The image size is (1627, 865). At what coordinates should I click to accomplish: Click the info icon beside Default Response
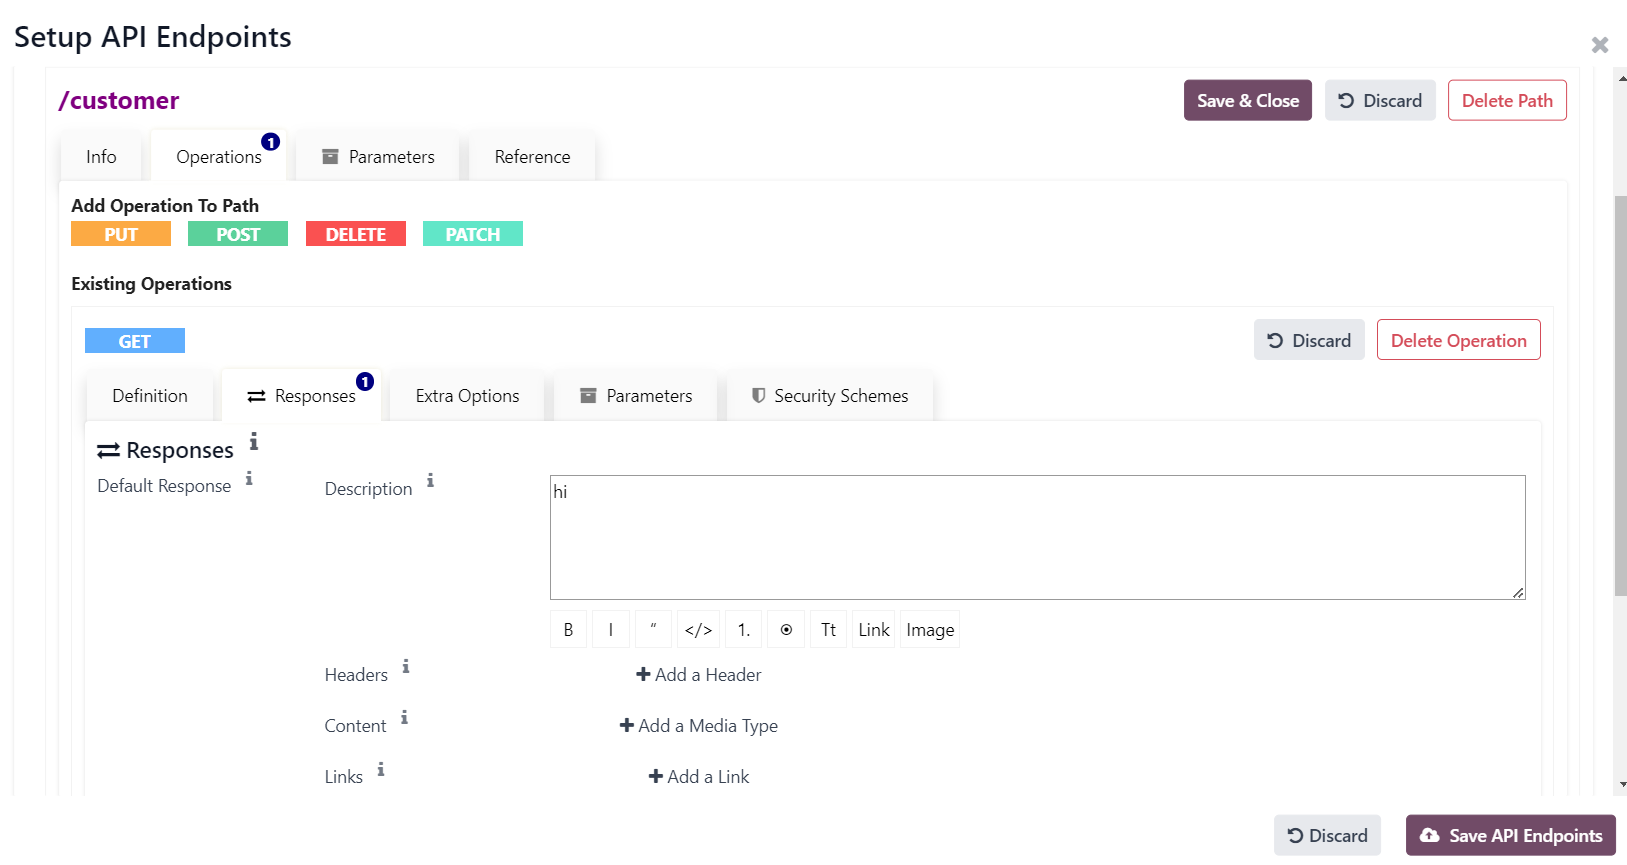tap(249, 479)
